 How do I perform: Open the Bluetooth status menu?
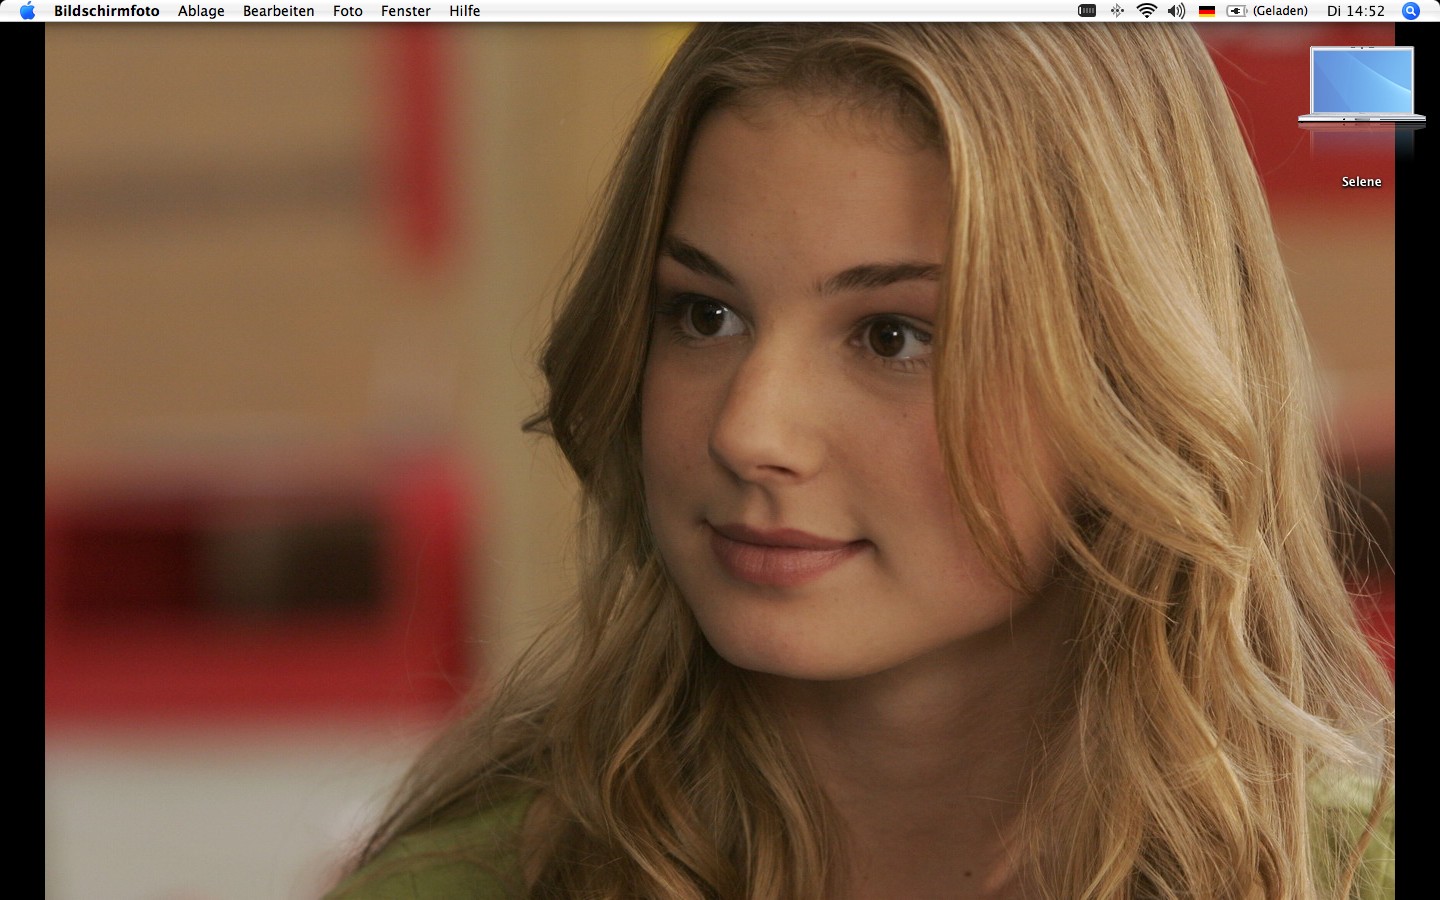point(1117,11)
